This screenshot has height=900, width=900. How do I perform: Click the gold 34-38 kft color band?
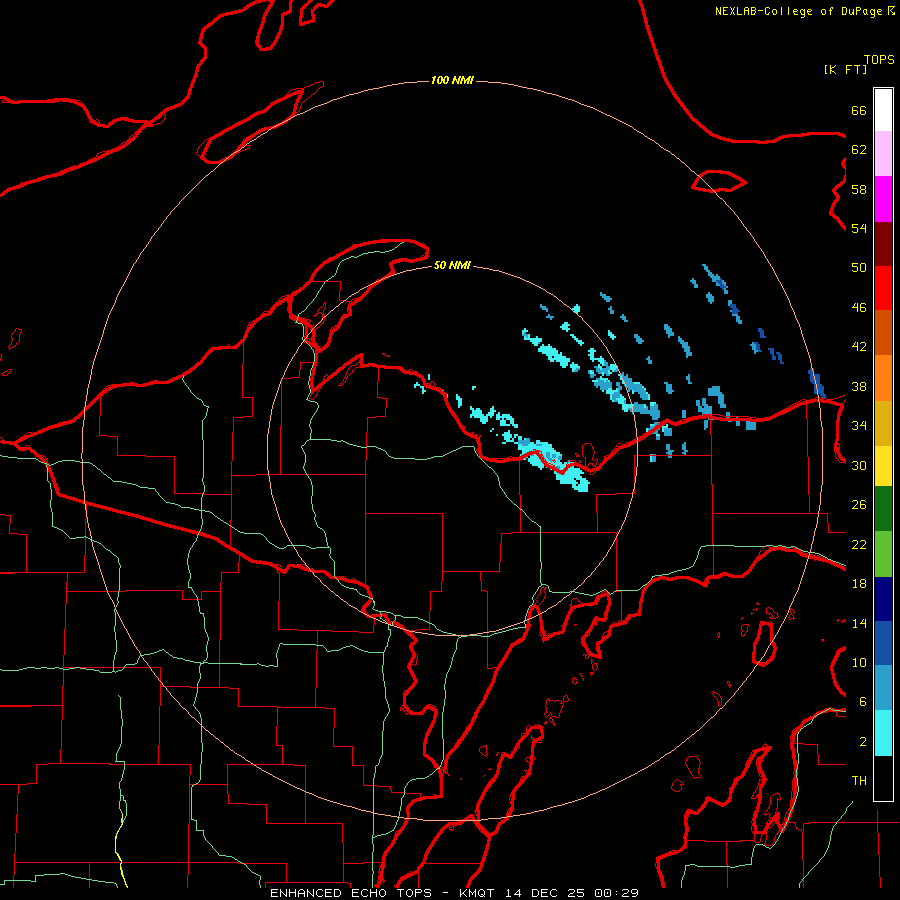point(883,424)
